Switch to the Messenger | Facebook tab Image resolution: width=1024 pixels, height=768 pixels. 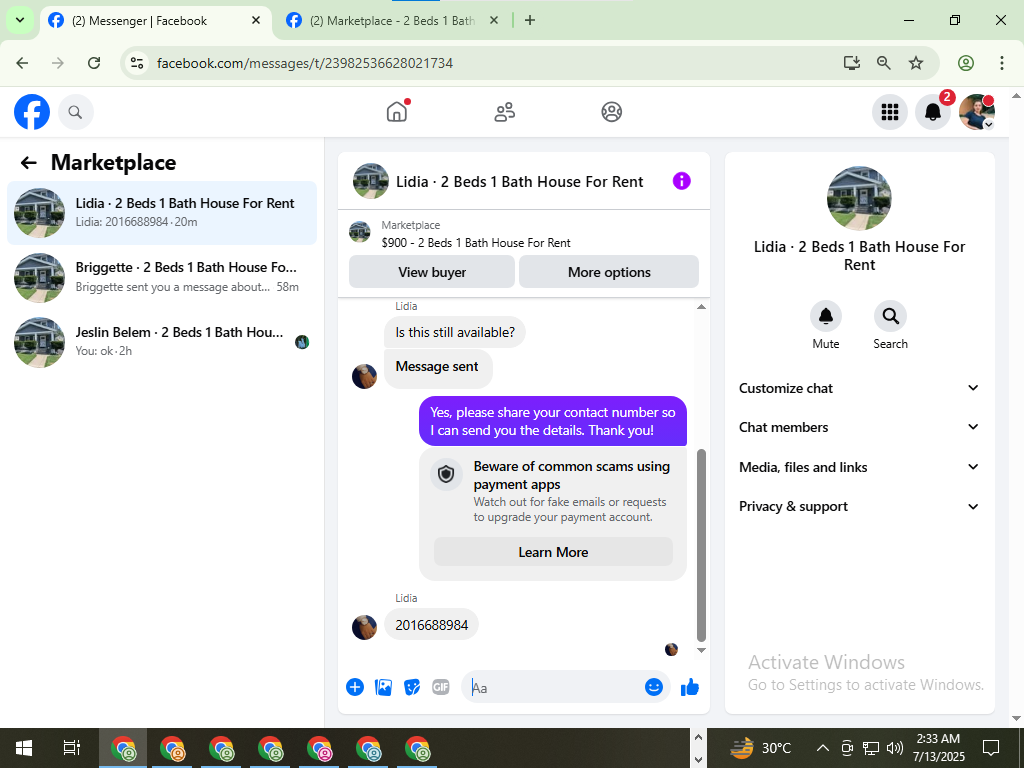coord(155,21)
